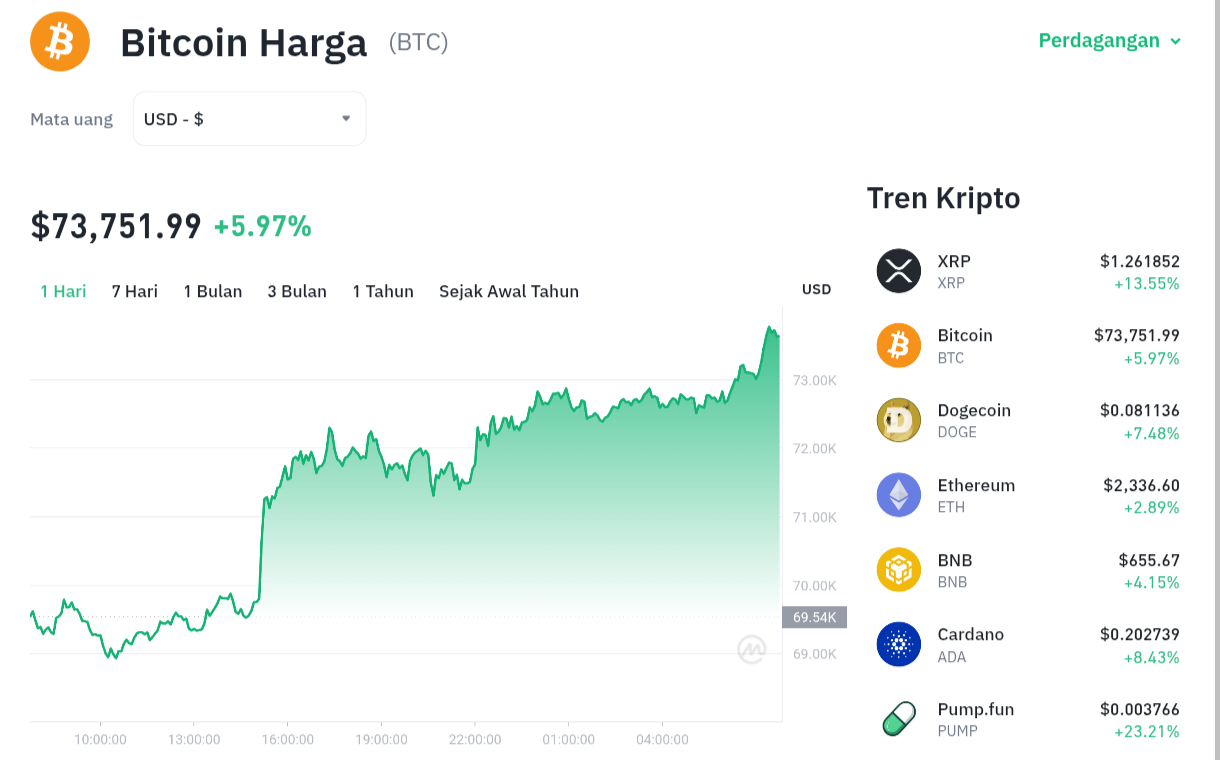
Task: Click the Dogecoin coin icon
Action: coord(898,420)
